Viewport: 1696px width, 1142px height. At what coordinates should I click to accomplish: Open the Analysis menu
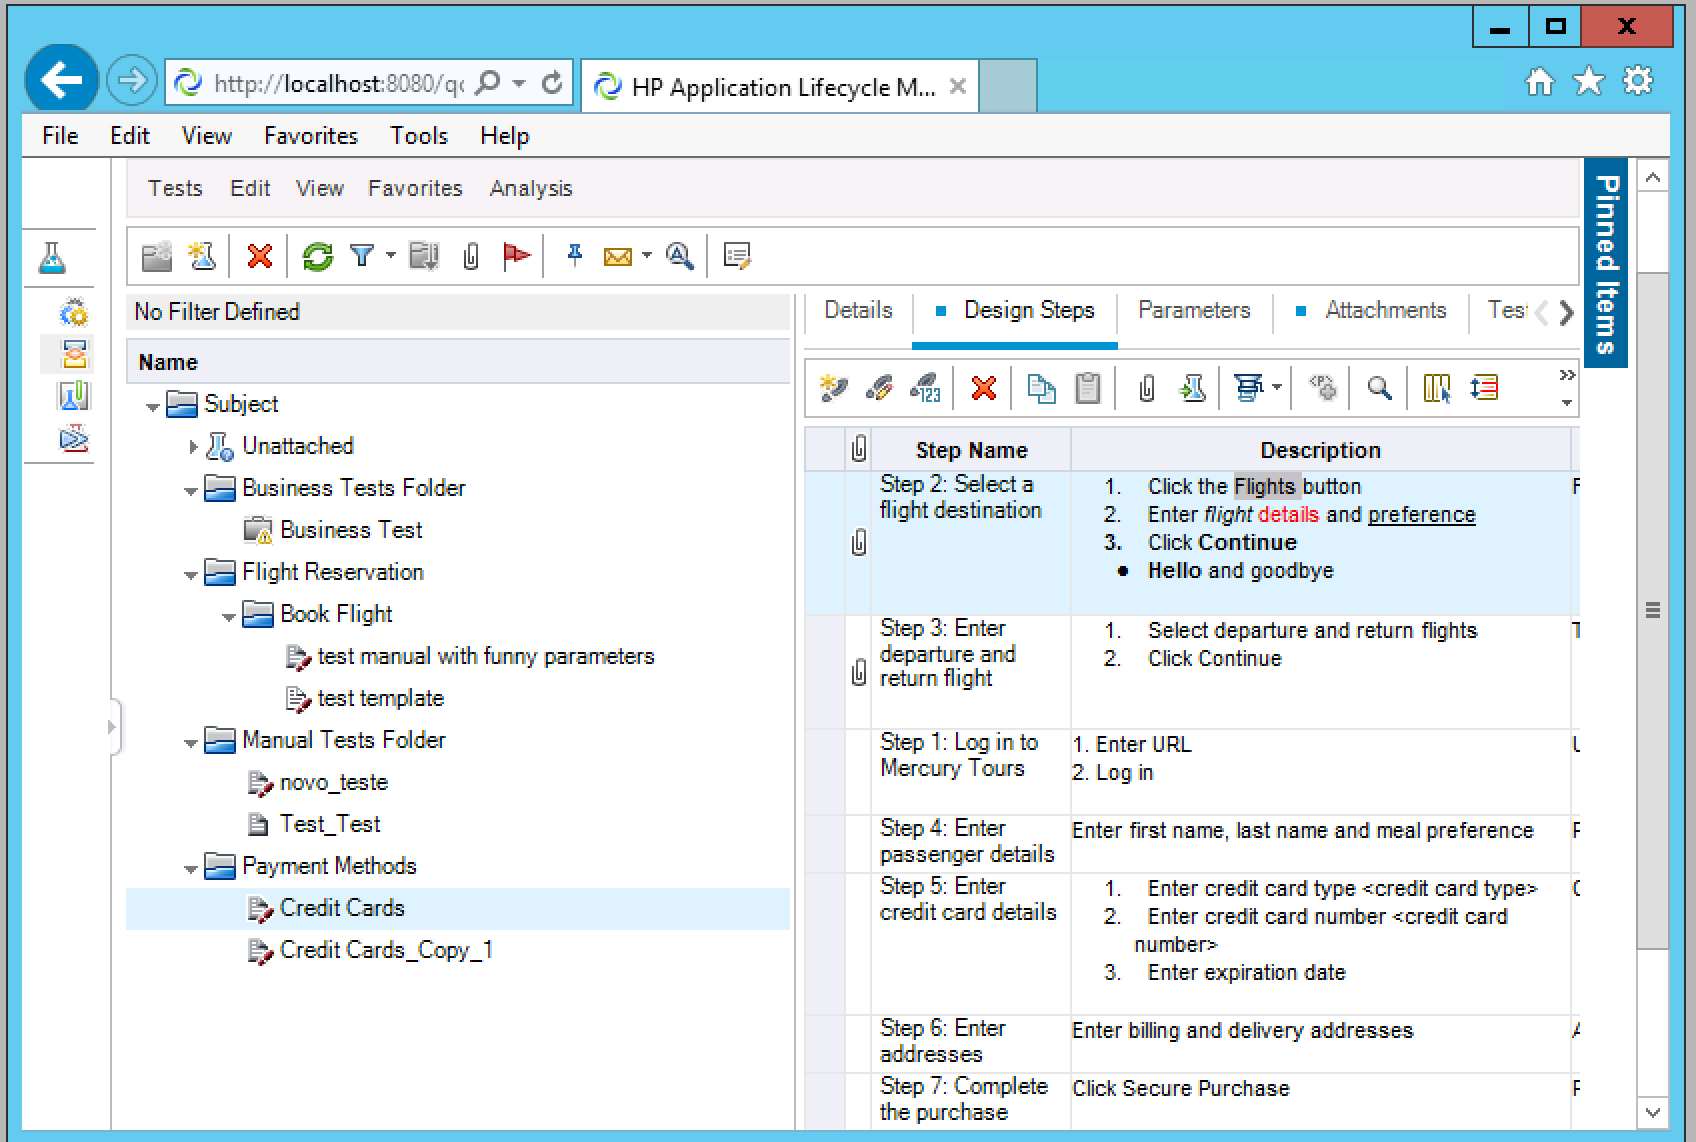[x=531, y=188]
